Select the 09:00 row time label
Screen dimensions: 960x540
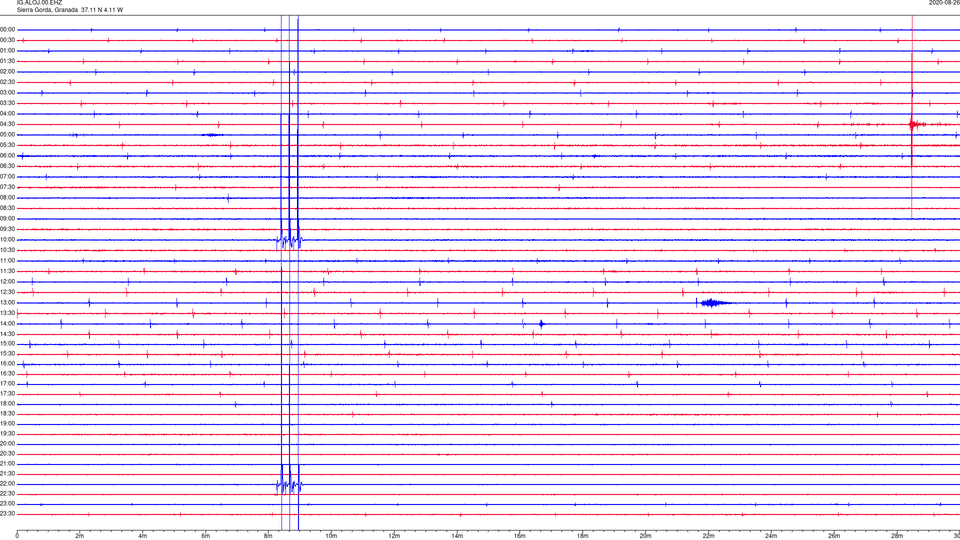7,219
